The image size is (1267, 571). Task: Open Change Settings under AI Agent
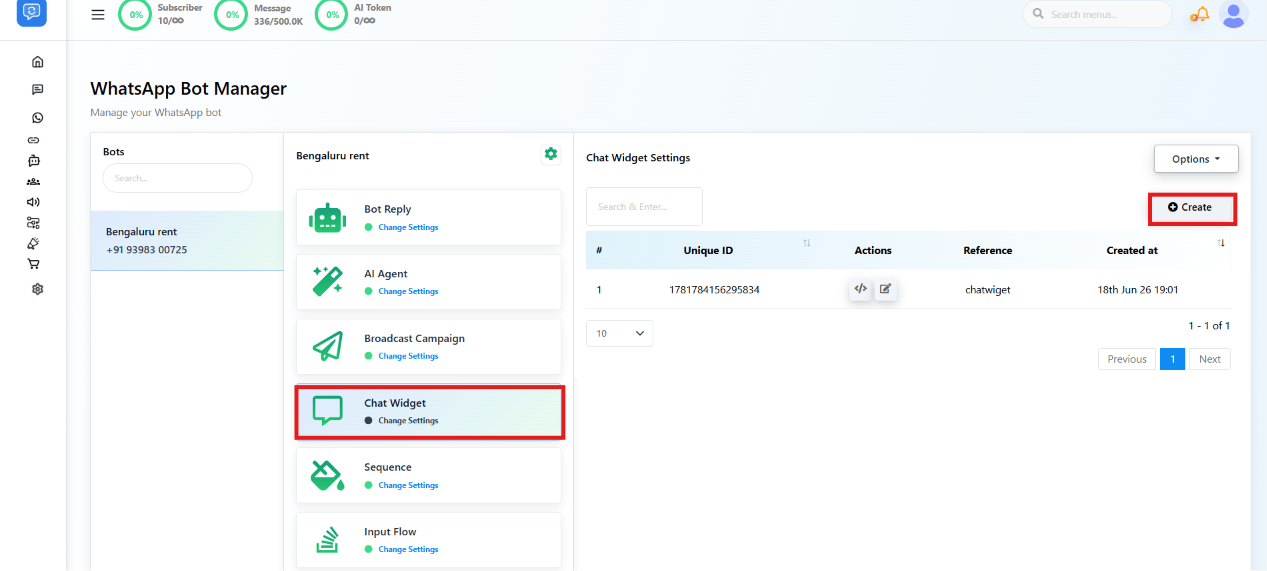click(x=408, y=292)
